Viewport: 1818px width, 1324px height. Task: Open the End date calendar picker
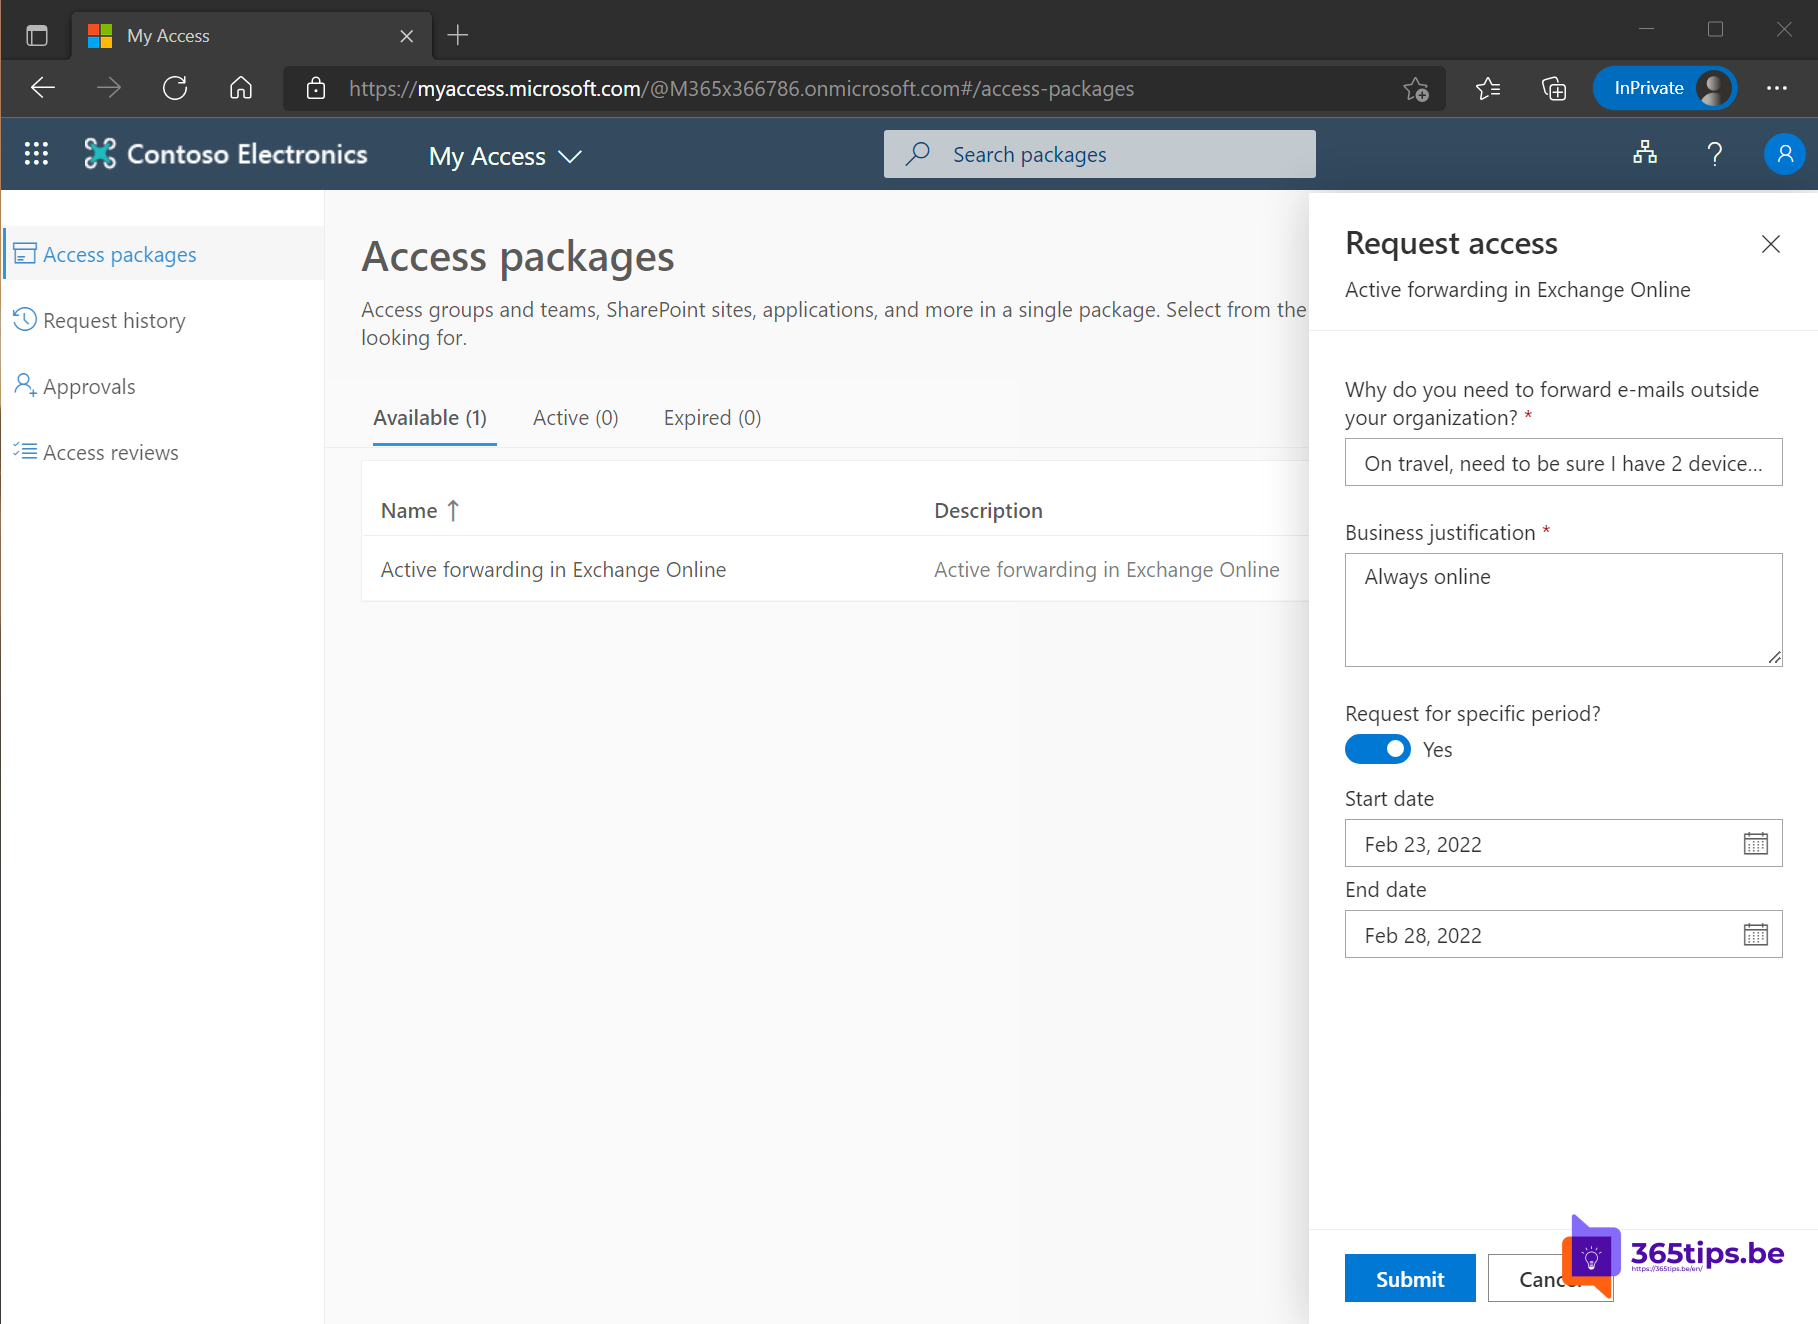(x=1758, y=934)
